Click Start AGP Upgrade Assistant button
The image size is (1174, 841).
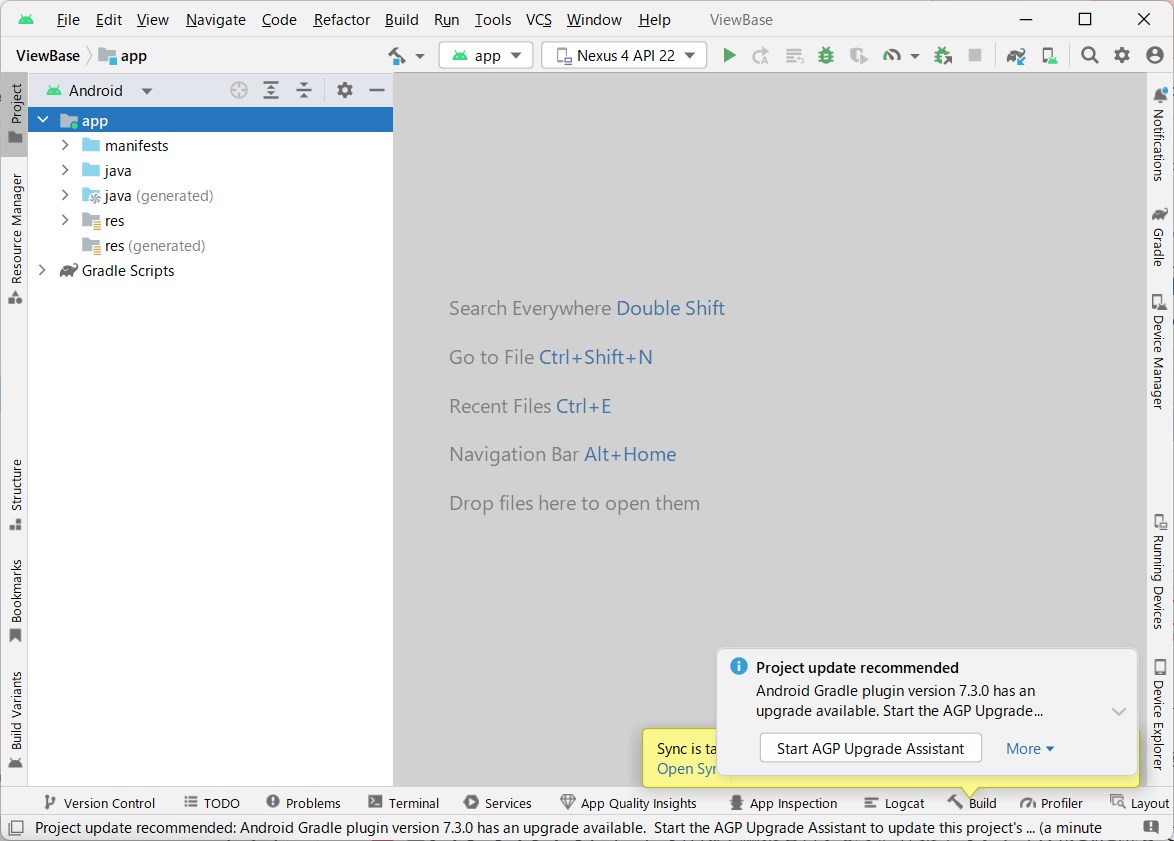point(869,748)
